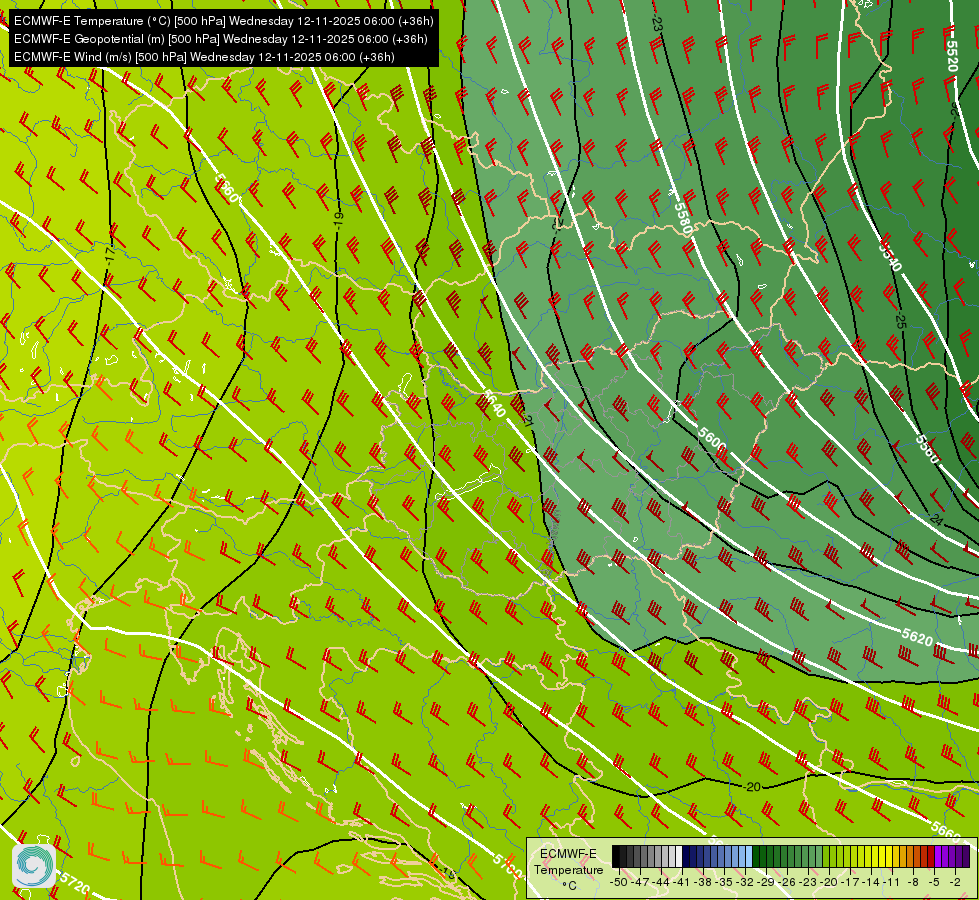Click the -2 tick label in legend

pyautogui.click(x=955, y=882)
